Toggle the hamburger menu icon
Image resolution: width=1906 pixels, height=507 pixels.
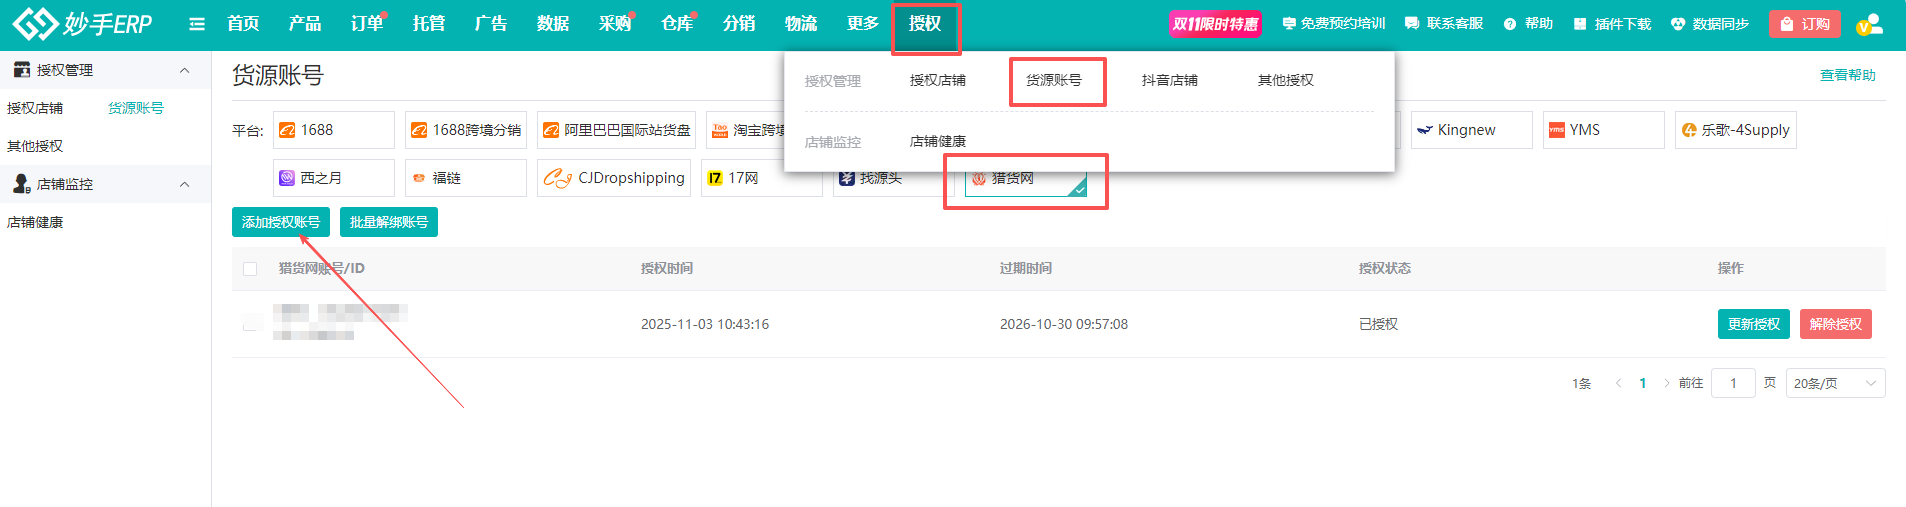click(x=197, y=24)
